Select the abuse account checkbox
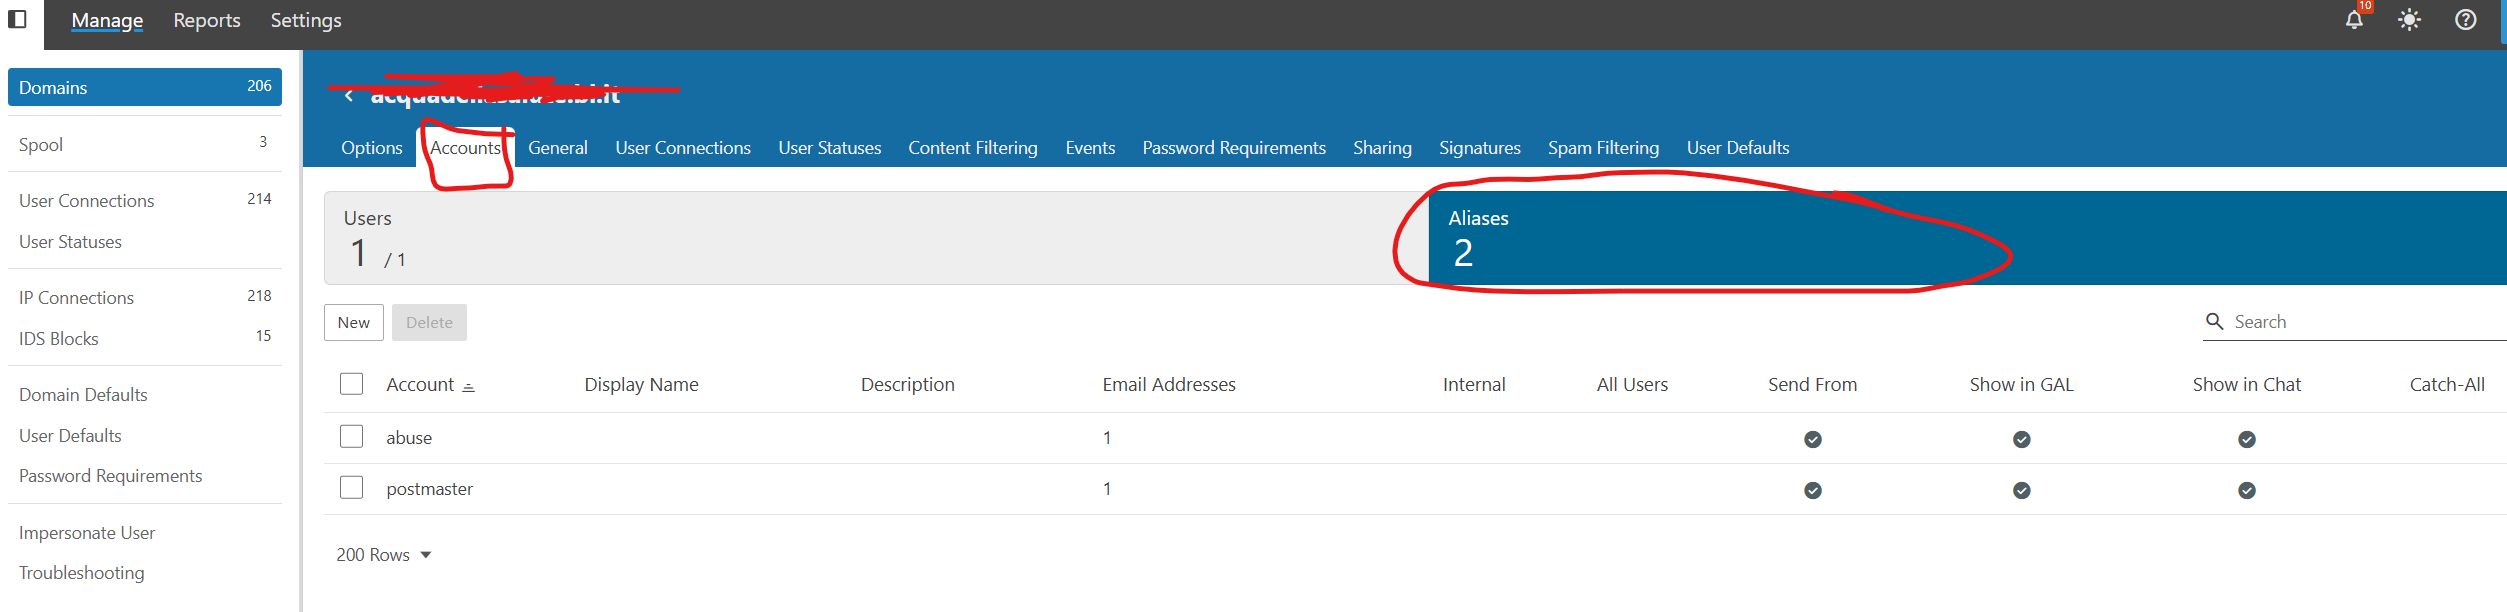This screenshot has height=612, width=2507. click(x=351, y=437)
